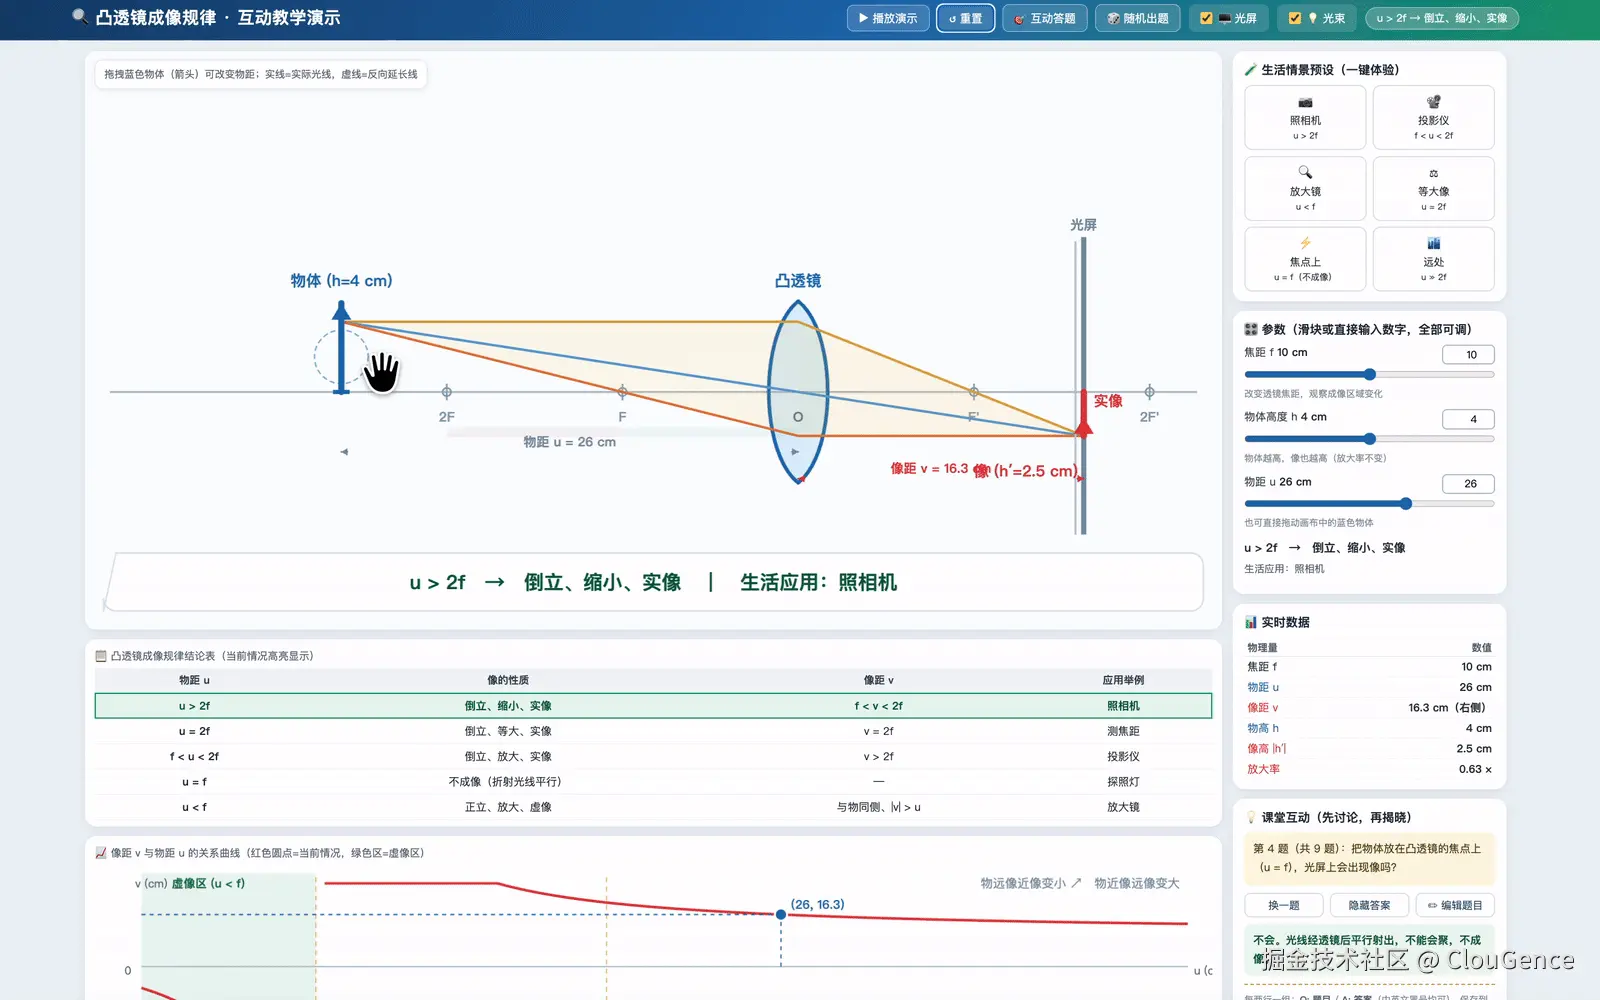
Task: Click the 播放演示 play button
Action: 888,18
